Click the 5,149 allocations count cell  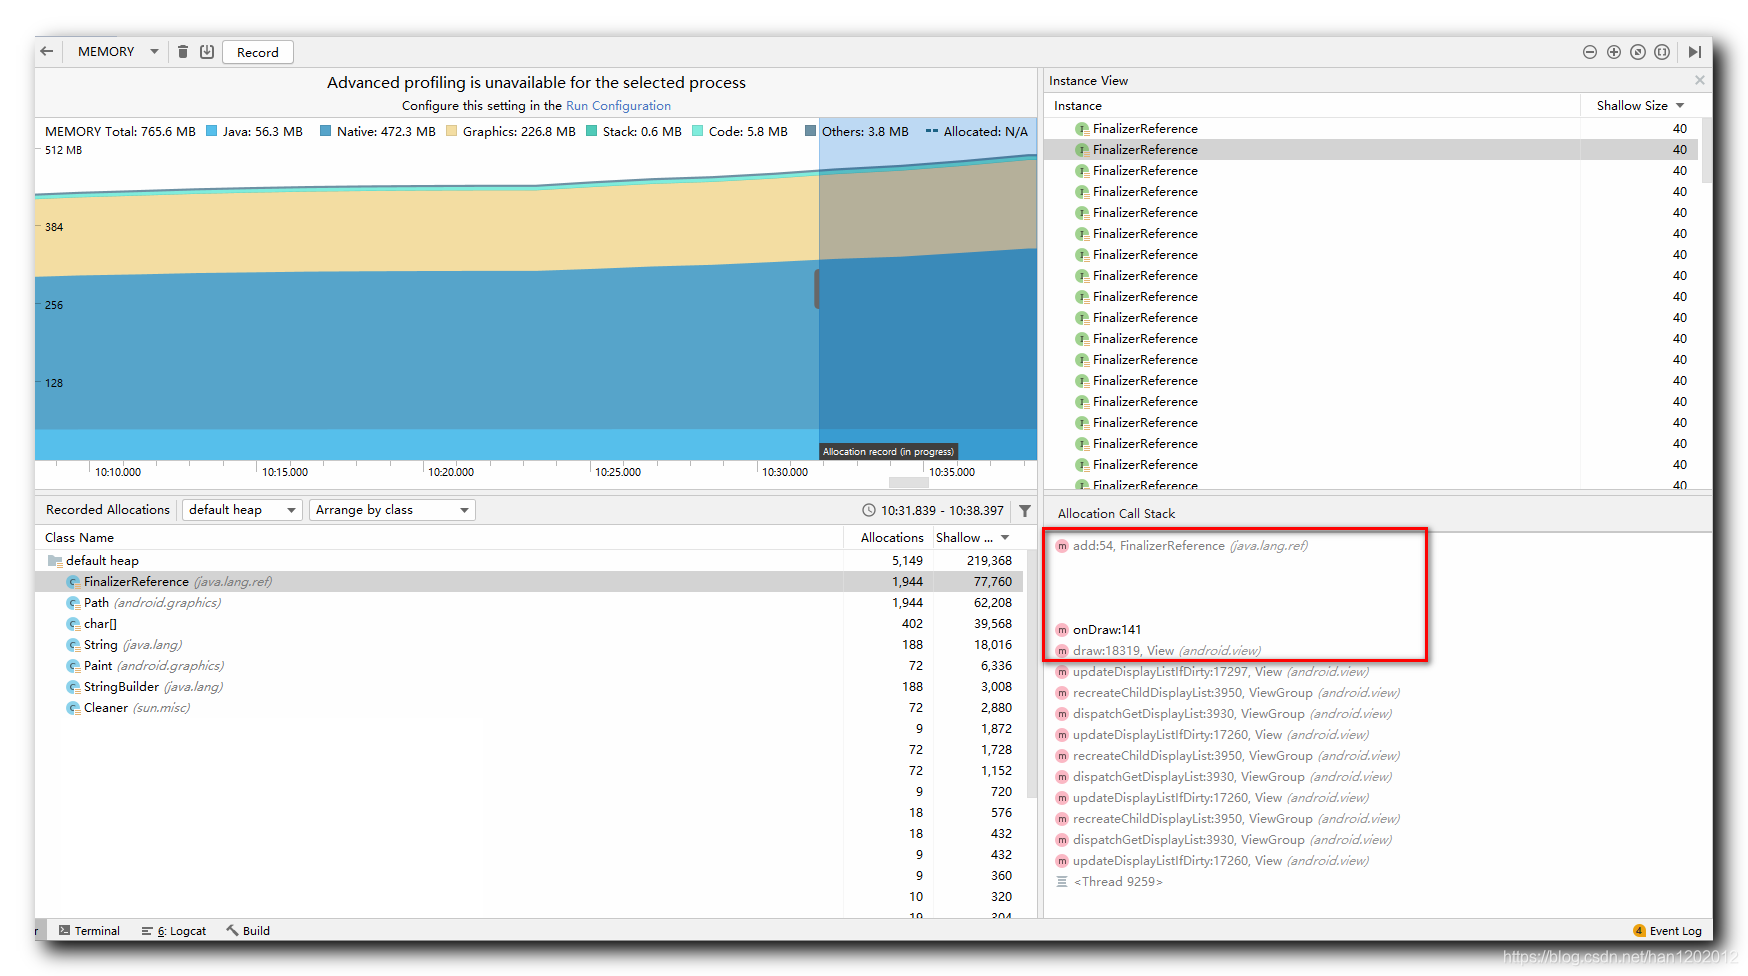(x=908, y=560)
